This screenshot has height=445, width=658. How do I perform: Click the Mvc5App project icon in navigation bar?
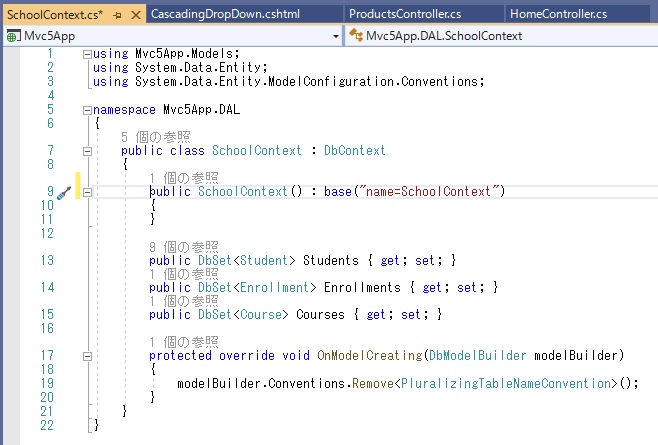[x=13, y=35]
